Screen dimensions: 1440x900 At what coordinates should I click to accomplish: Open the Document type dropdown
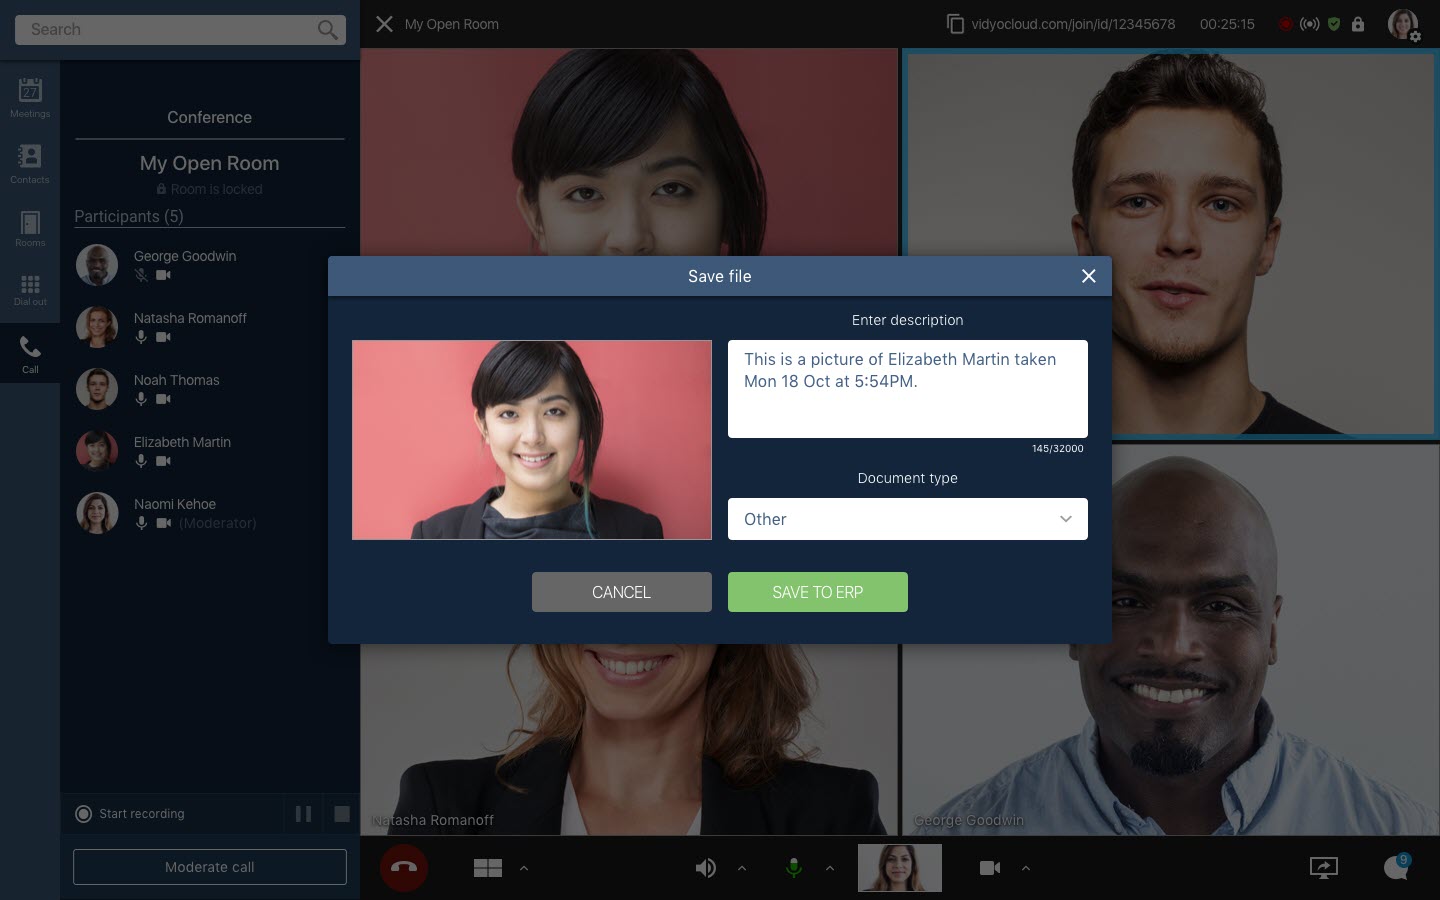pos(908,519)
